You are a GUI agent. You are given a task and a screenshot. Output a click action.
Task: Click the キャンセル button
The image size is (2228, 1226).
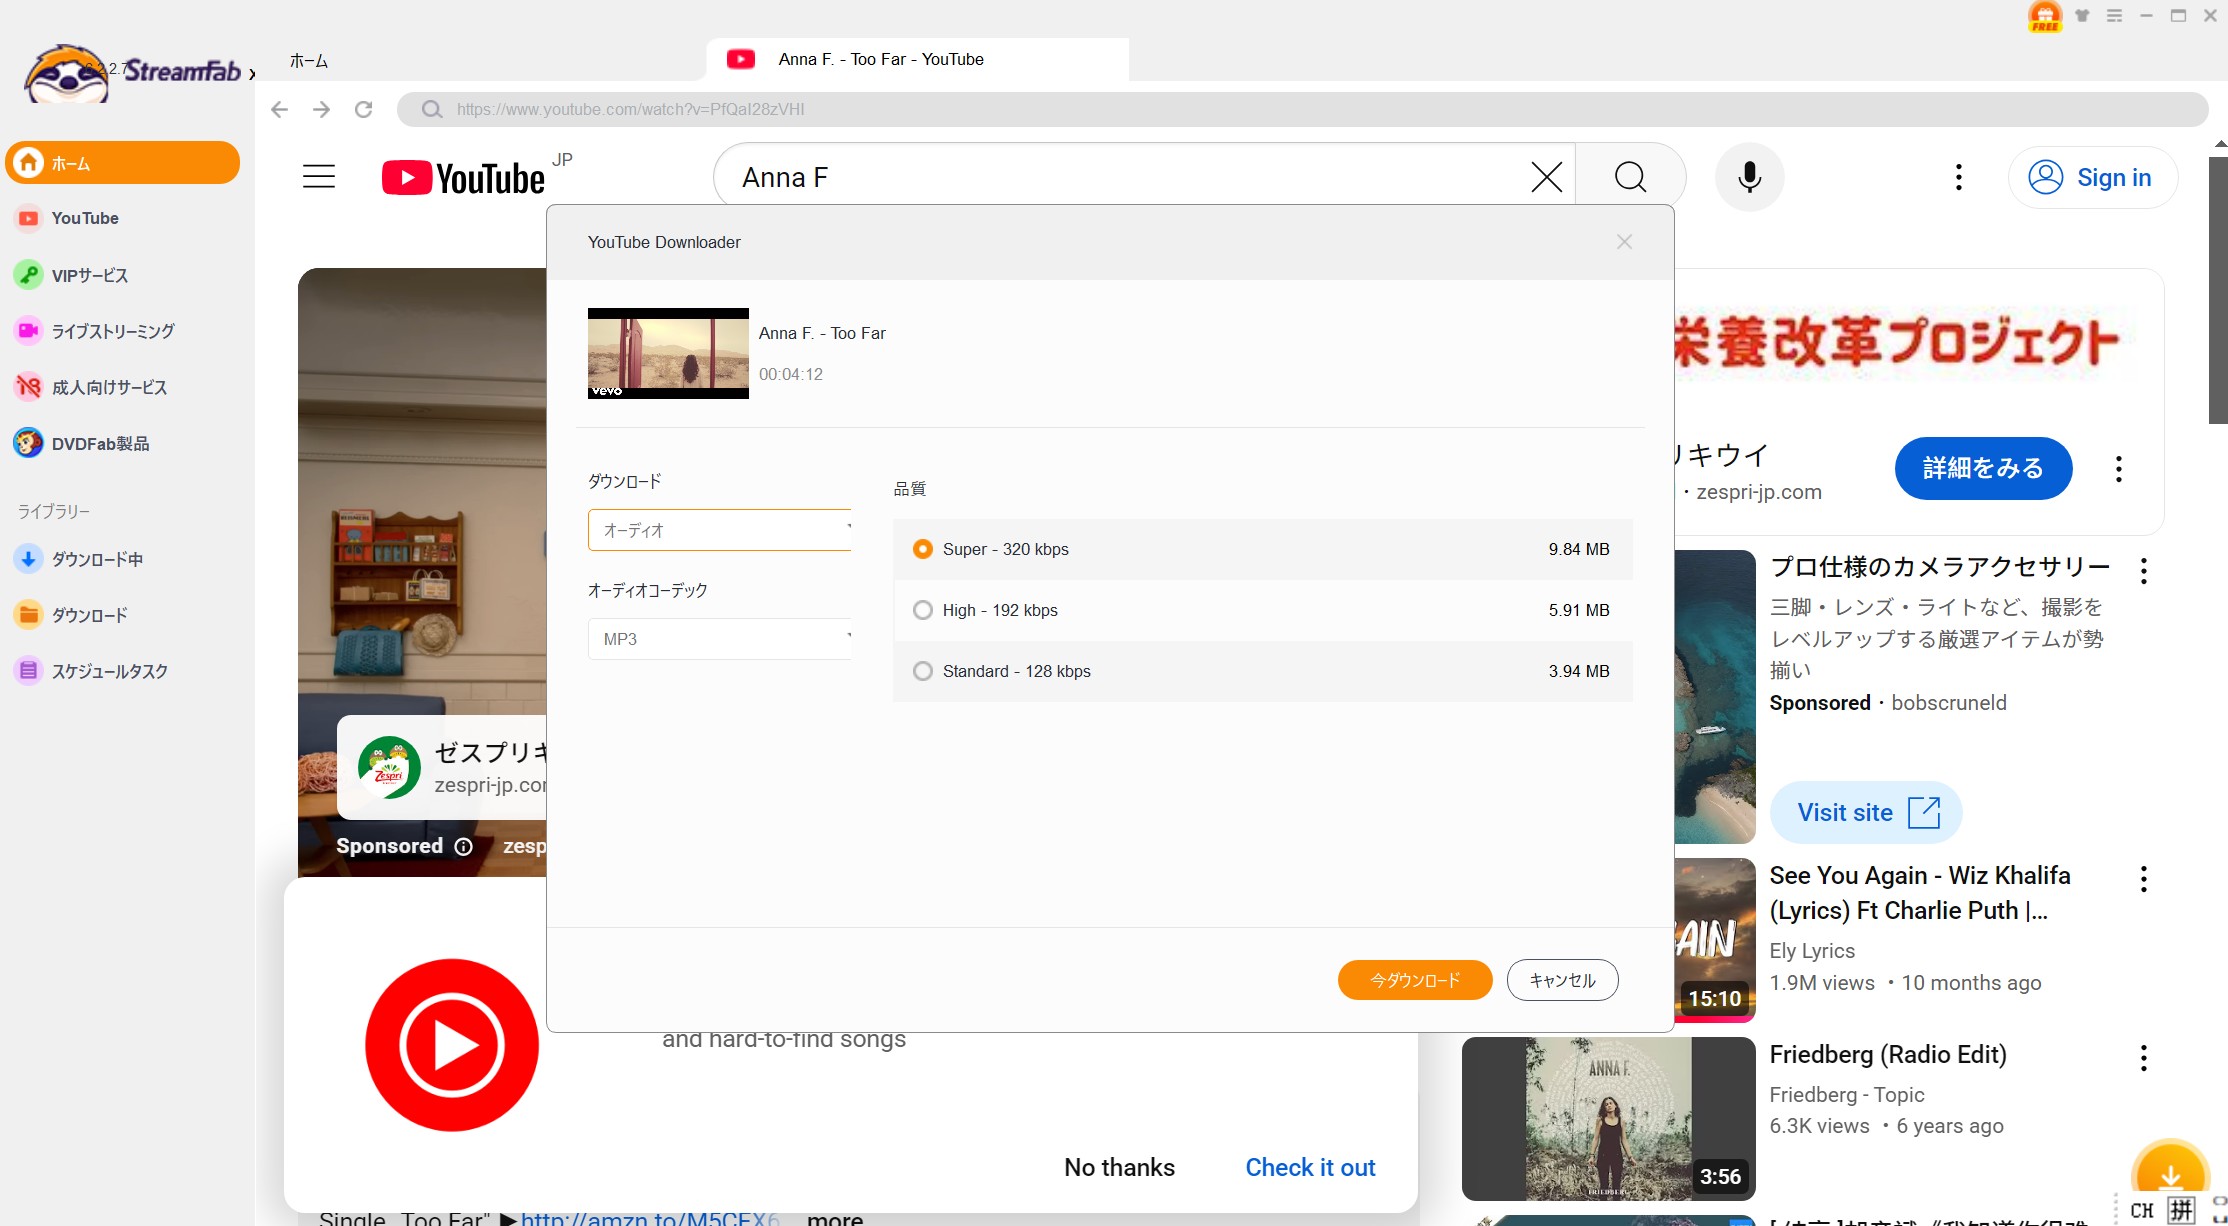click(1562, 980)
